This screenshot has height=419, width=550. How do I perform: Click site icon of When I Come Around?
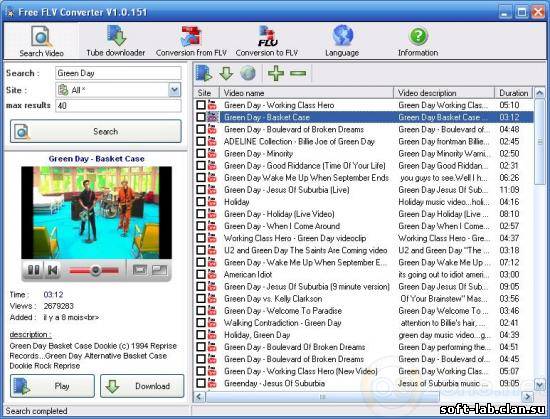(212, 226)
